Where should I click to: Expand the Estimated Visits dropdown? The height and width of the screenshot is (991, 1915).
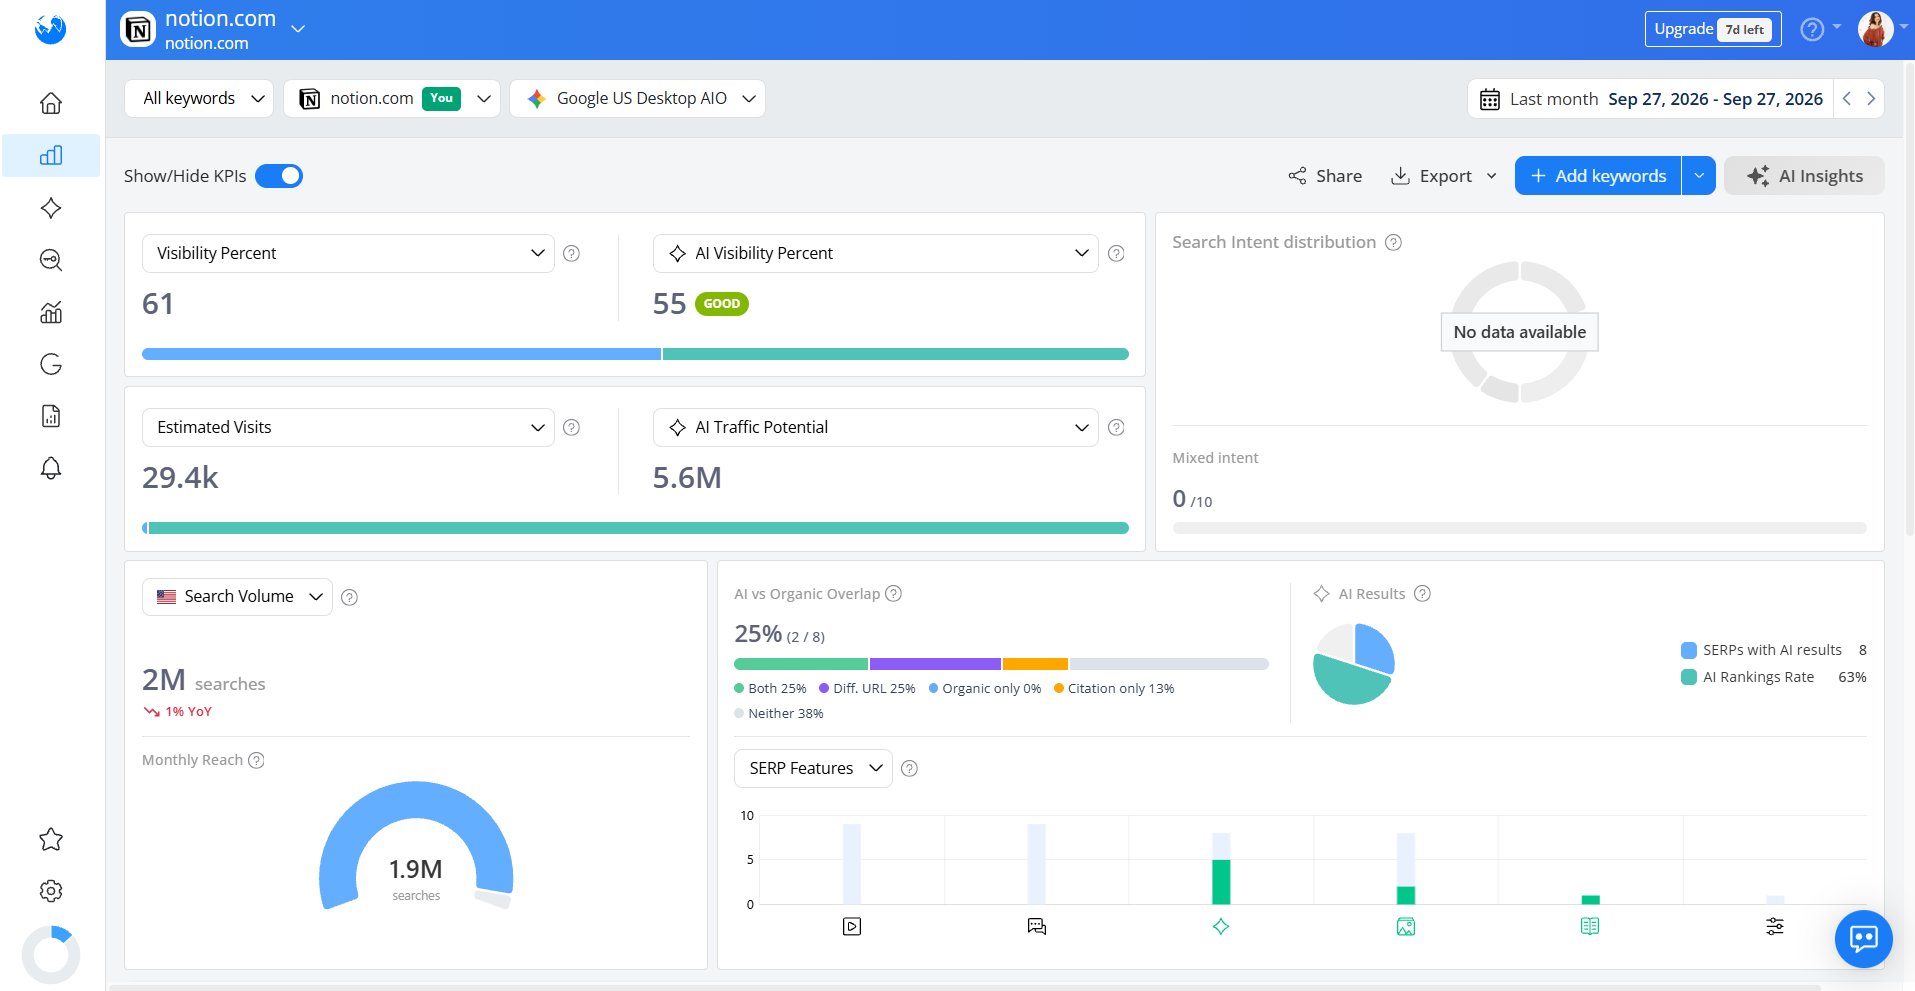(348, 428)
